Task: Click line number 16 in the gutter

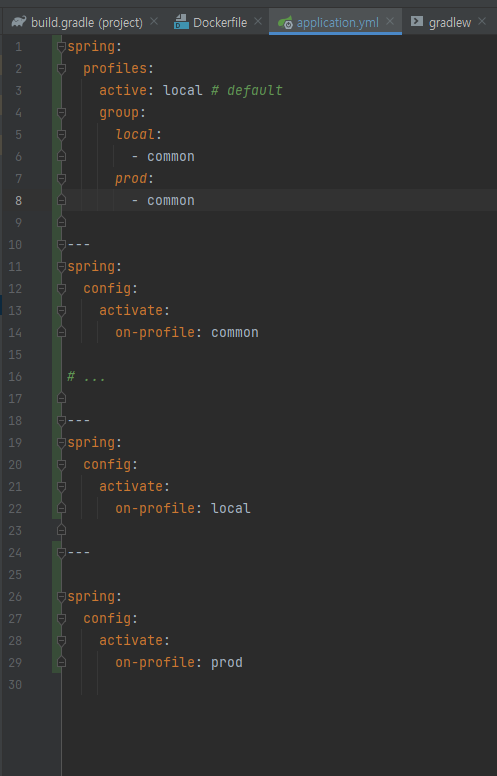Action: 15,377
